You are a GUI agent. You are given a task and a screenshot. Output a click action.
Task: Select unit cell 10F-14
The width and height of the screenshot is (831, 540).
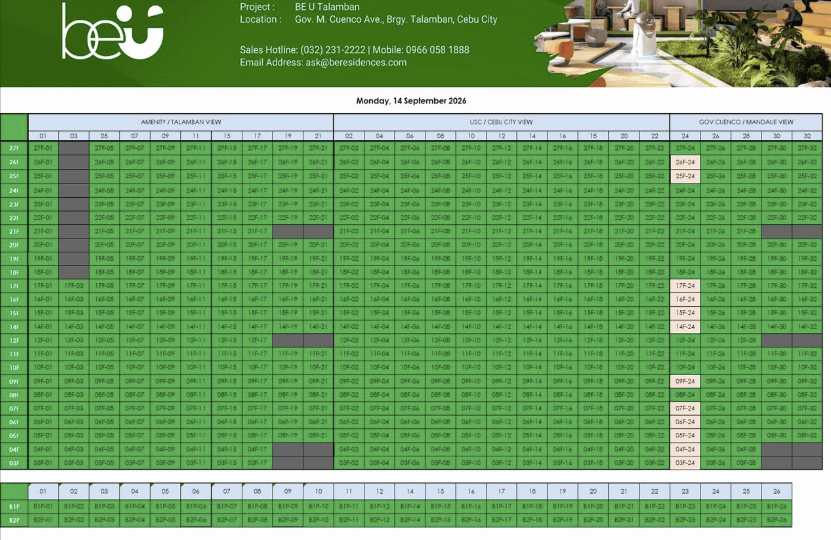pyautogui.click(x=532, y=367)
